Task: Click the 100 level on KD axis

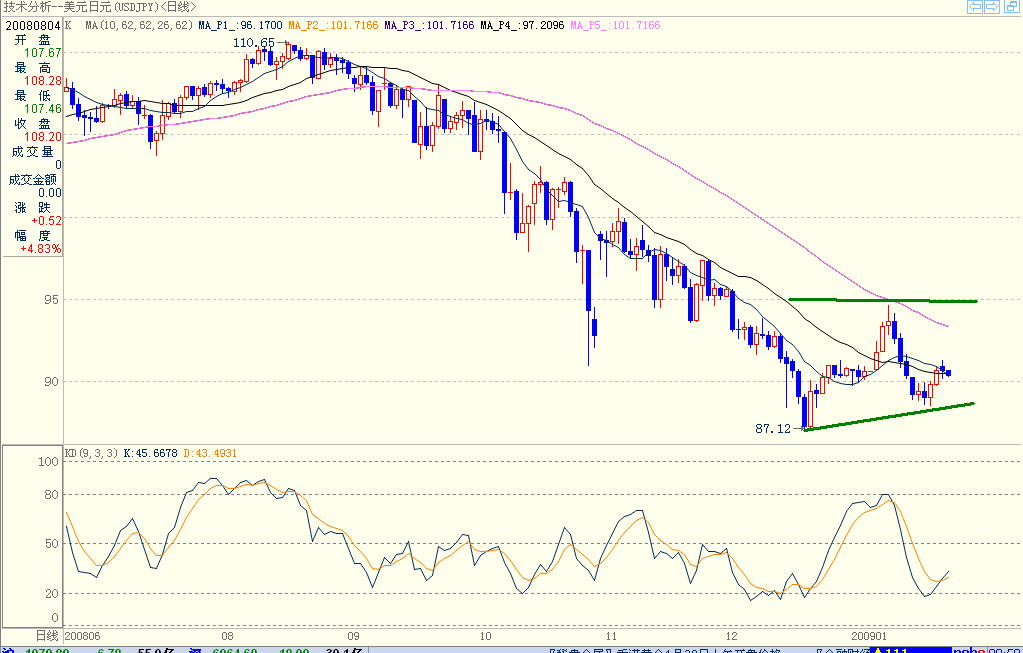Action: [x=48, y=462]
